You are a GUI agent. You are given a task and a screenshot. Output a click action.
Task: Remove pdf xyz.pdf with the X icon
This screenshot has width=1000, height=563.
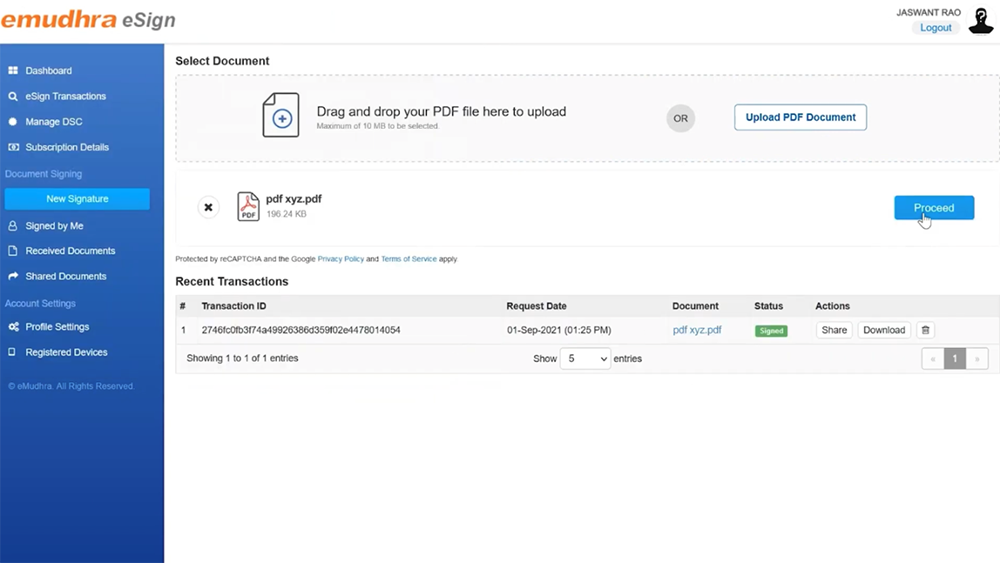[x=208, y=208]
